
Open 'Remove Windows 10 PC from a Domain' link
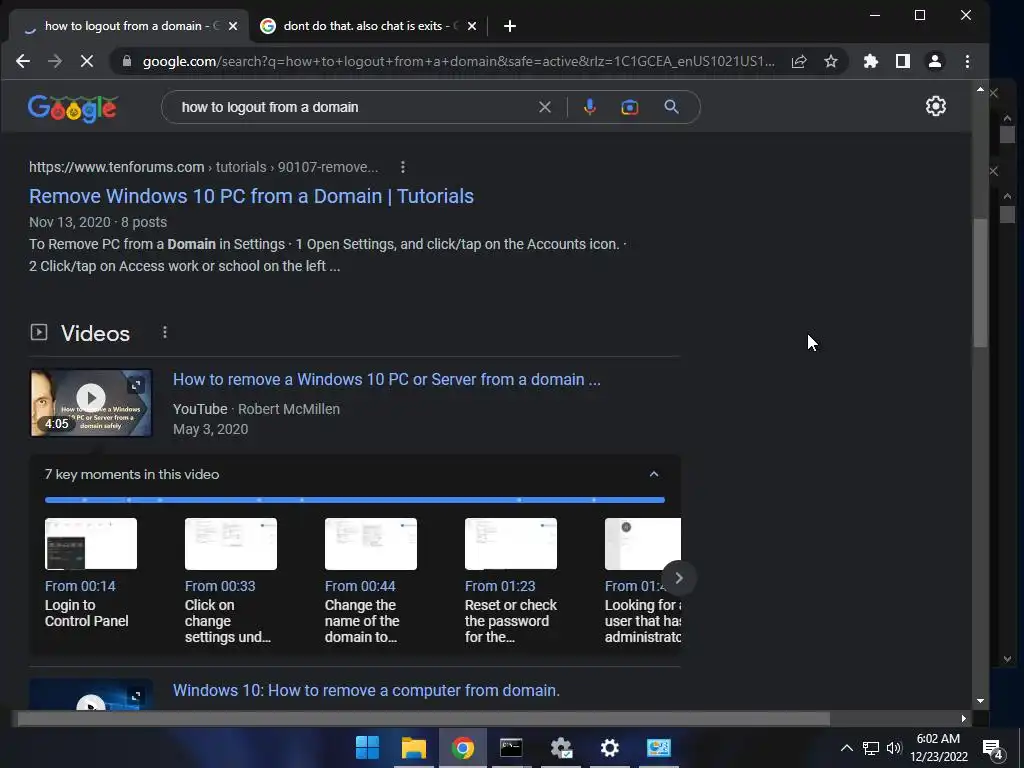pos(251,196)
